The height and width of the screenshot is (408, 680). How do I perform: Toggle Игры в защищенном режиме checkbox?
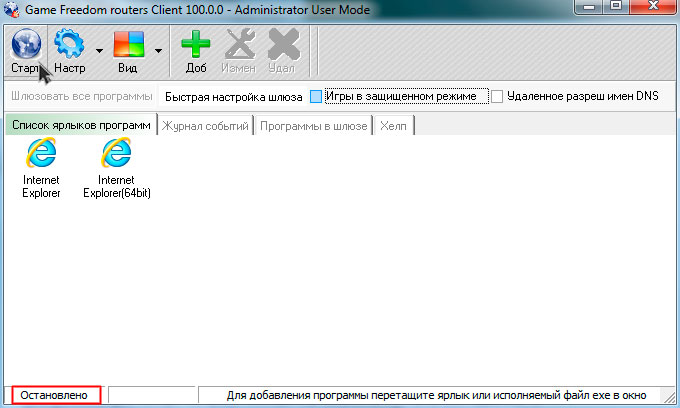tap(316, 96)
